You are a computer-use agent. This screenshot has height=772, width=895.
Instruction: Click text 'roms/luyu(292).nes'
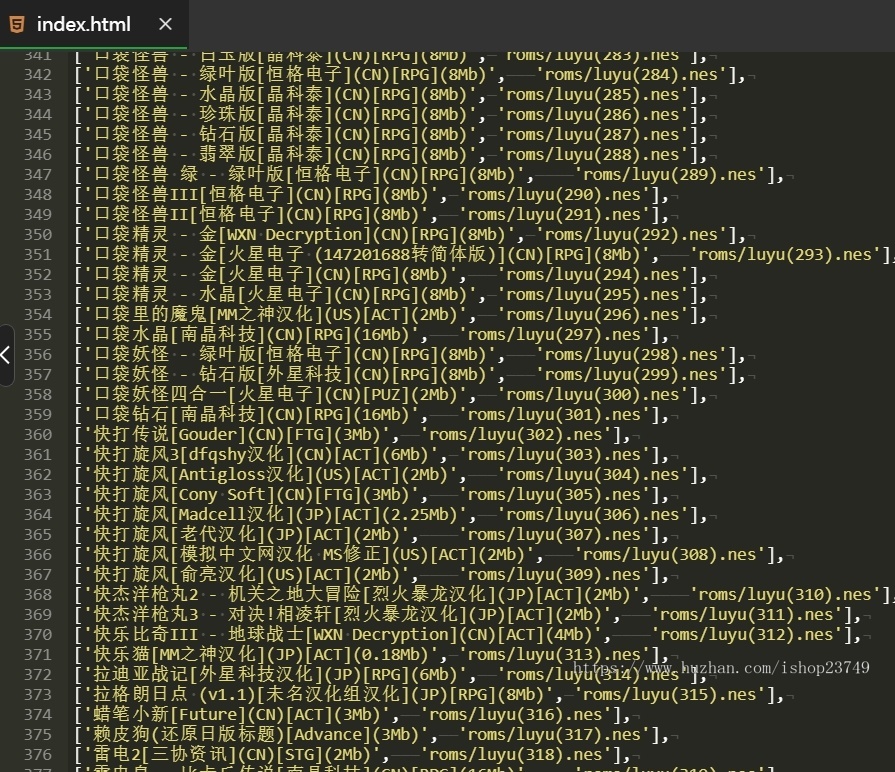(631, 235)
